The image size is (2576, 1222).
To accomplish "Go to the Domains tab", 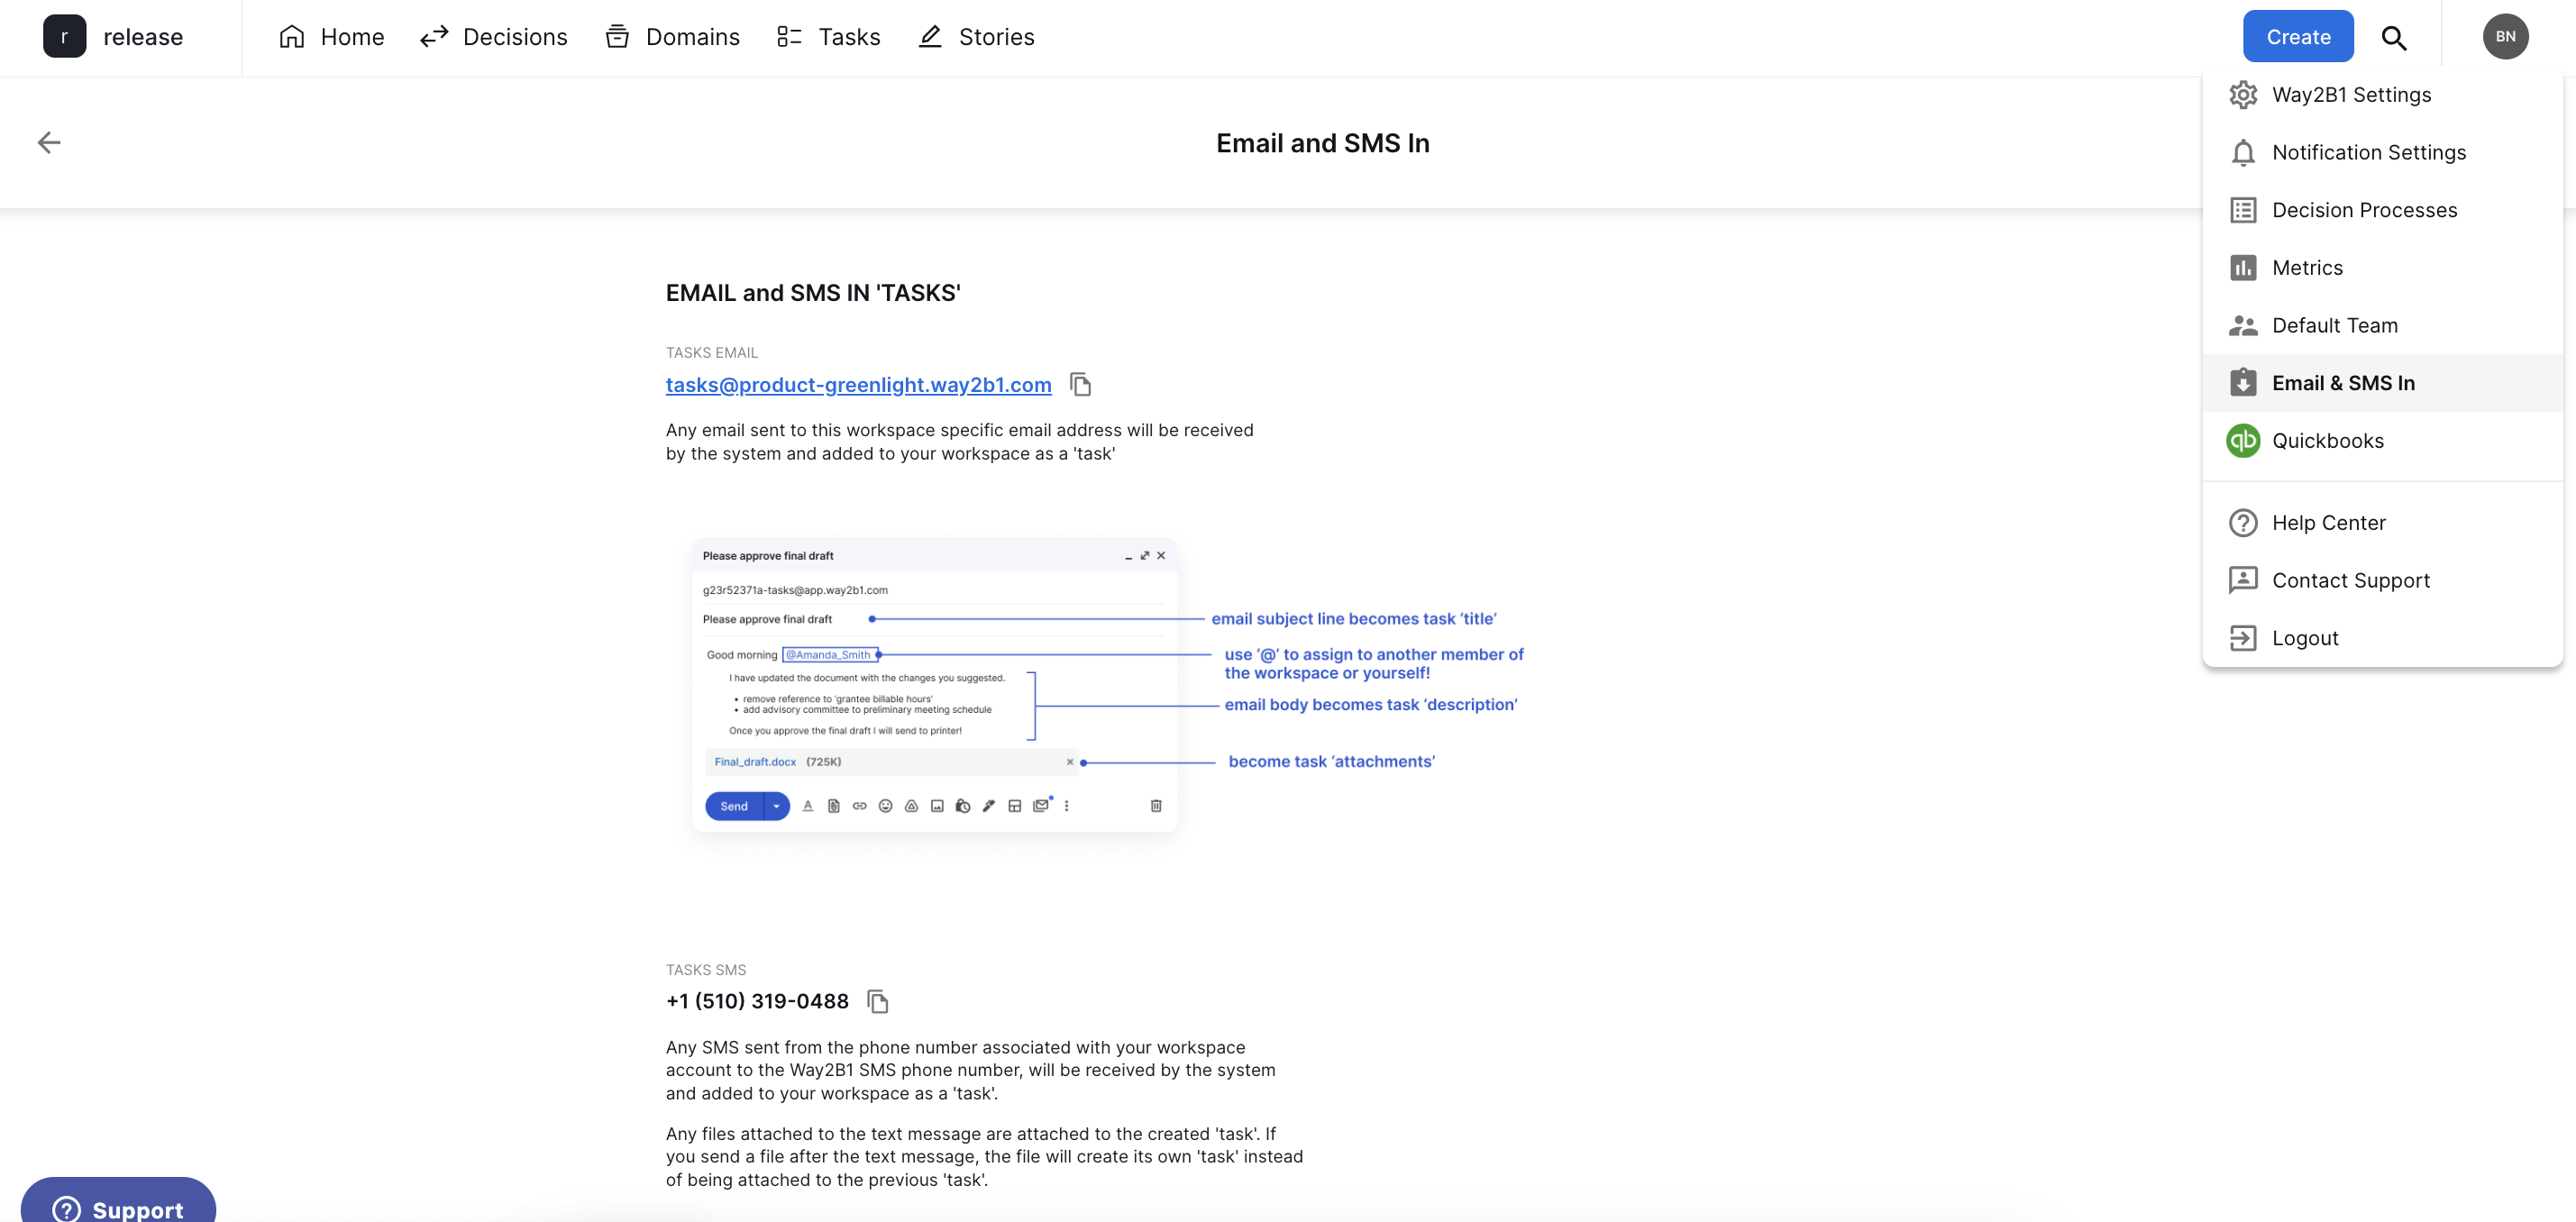I will click(672, 37).
